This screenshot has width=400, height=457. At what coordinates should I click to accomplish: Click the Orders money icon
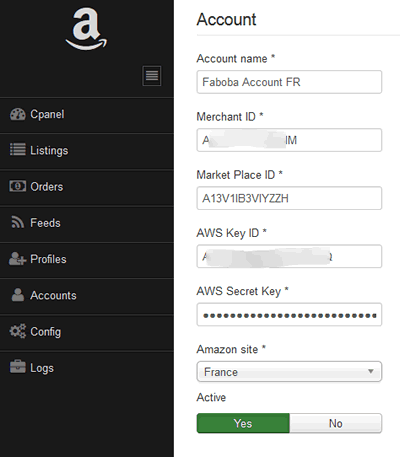click(x=17, y=186)
